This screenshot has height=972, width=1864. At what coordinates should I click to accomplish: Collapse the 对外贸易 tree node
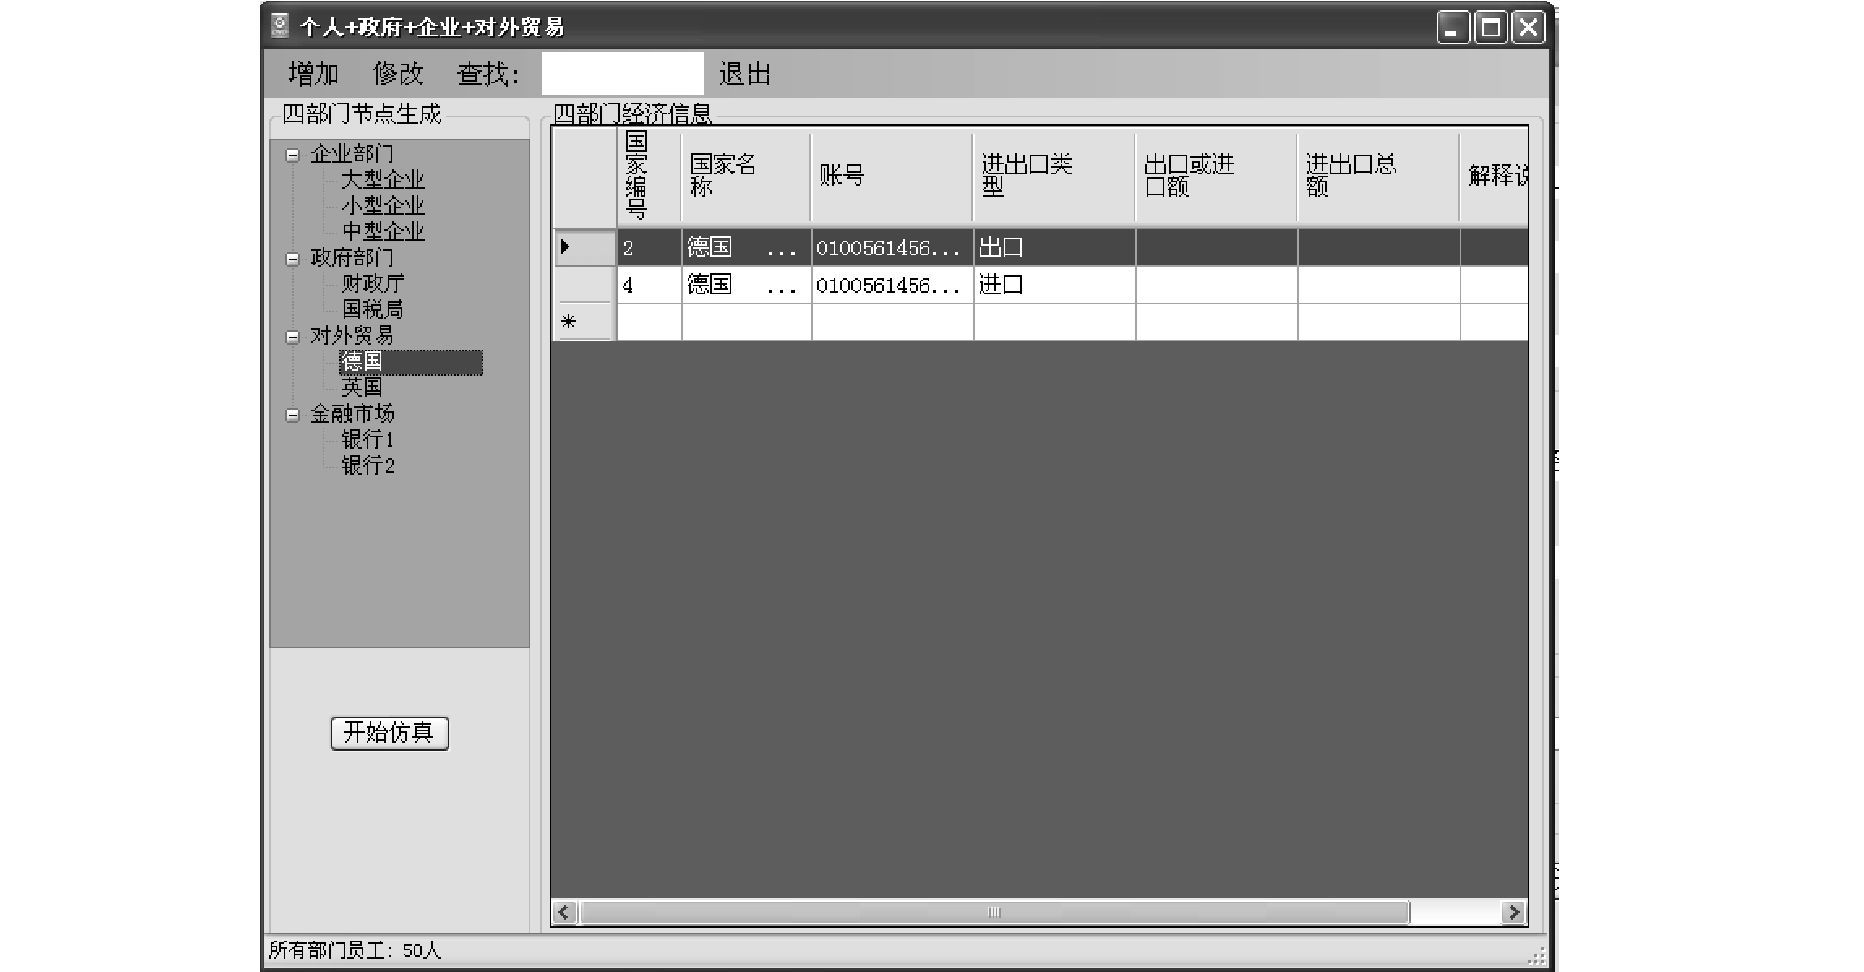[292, 337]
